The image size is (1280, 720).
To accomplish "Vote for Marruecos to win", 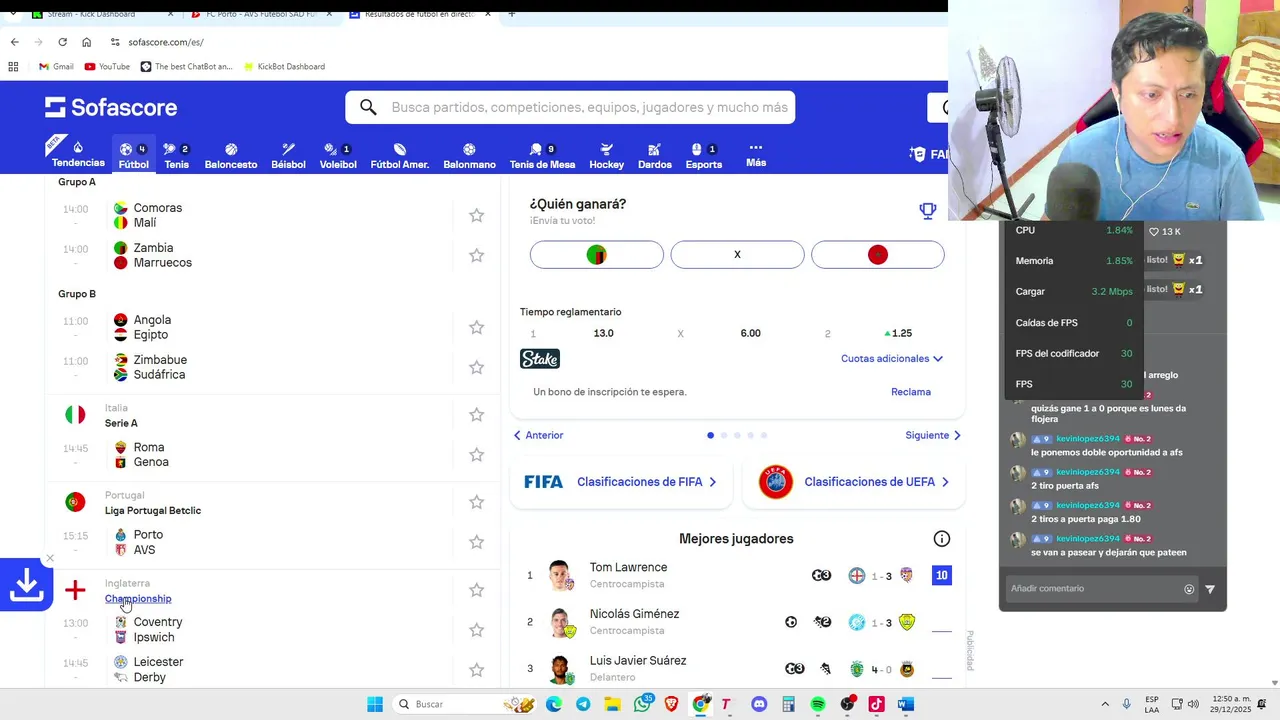I will [878, 255].
